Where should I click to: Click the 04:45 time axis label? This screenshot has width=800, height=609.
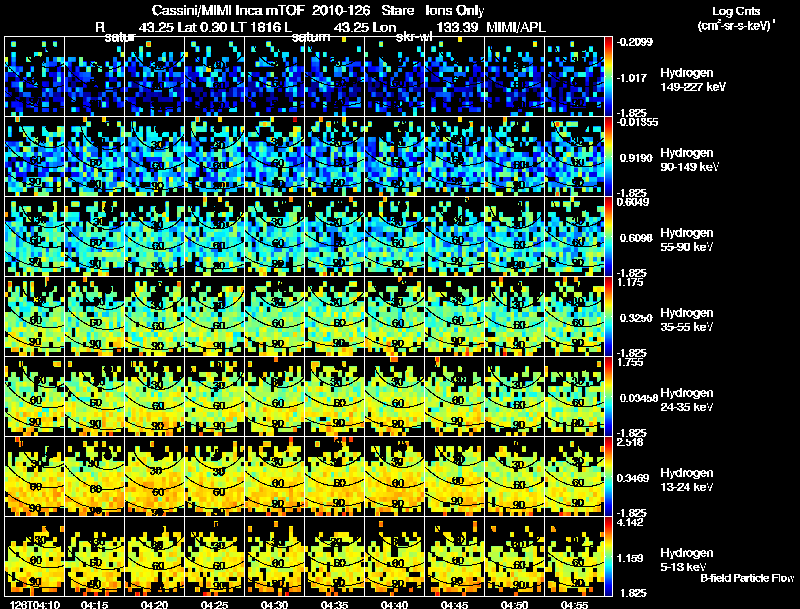[455, 604]
